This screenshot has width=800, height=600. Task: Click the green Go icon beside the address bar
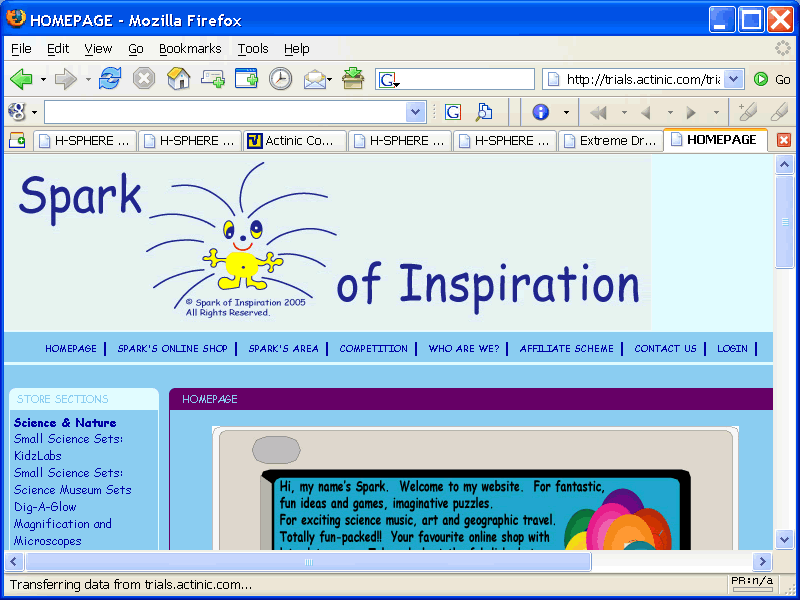pyautogui.click(x=761, y=79)
